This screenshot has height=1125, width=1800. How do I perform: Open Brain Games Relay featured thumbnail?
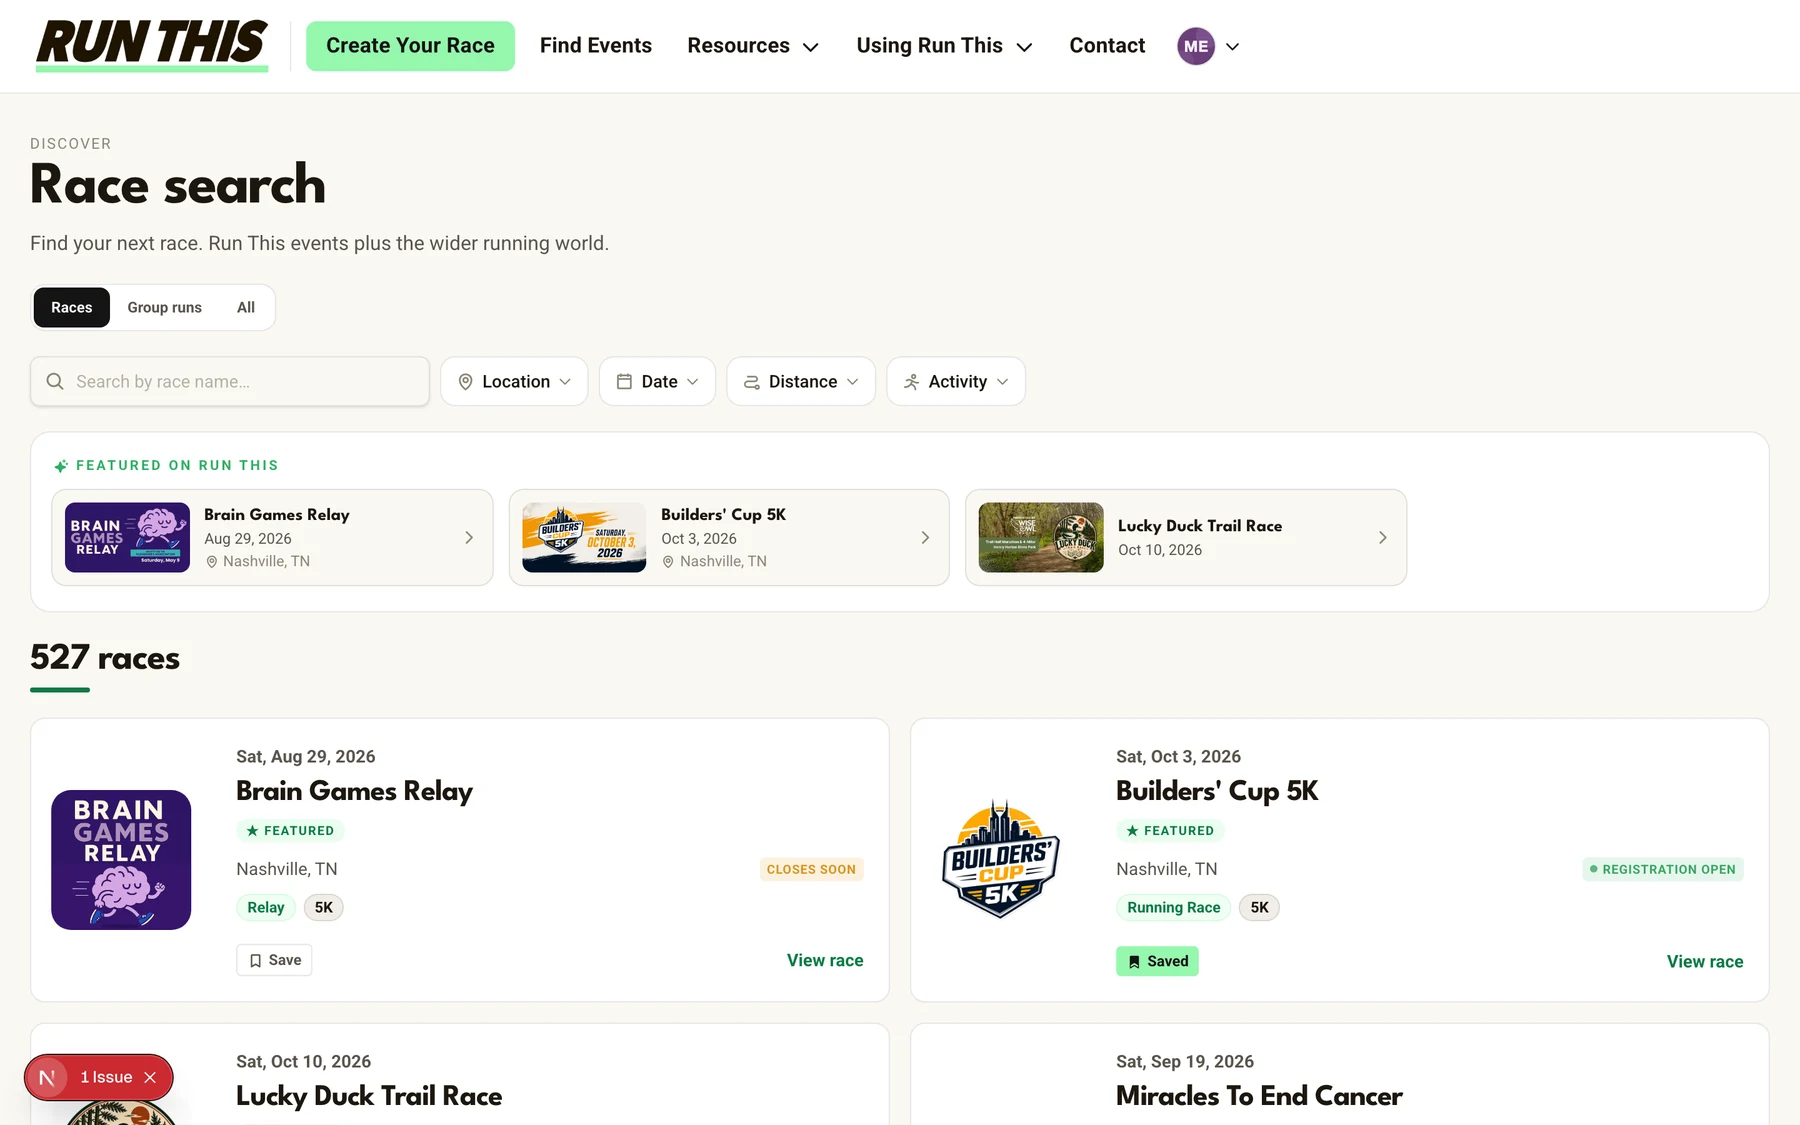click(x=127, y=537)
